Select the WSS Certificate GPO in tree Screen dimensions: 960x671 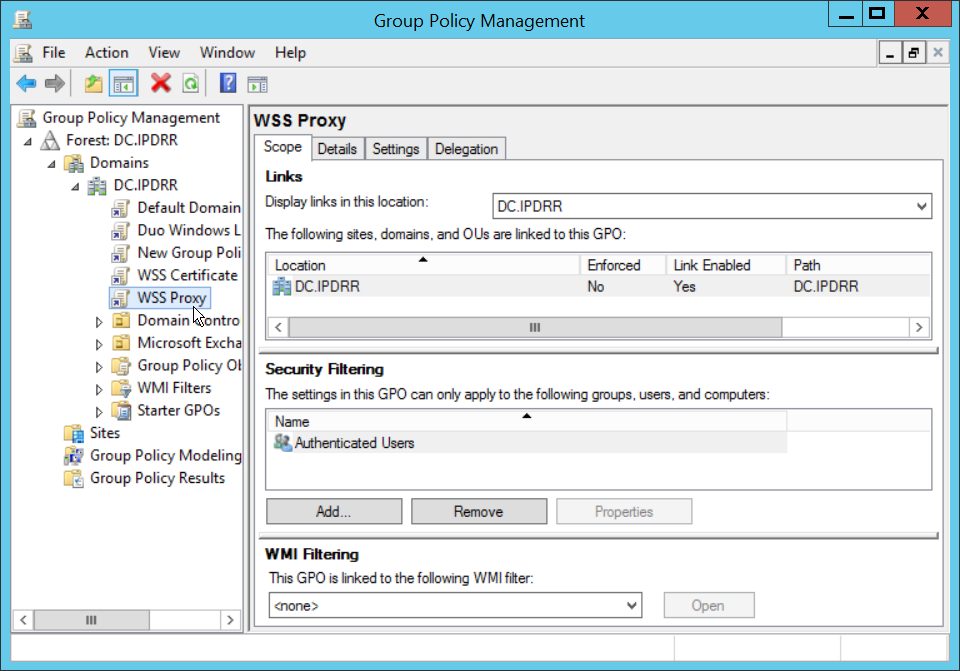tap(187, 275)
